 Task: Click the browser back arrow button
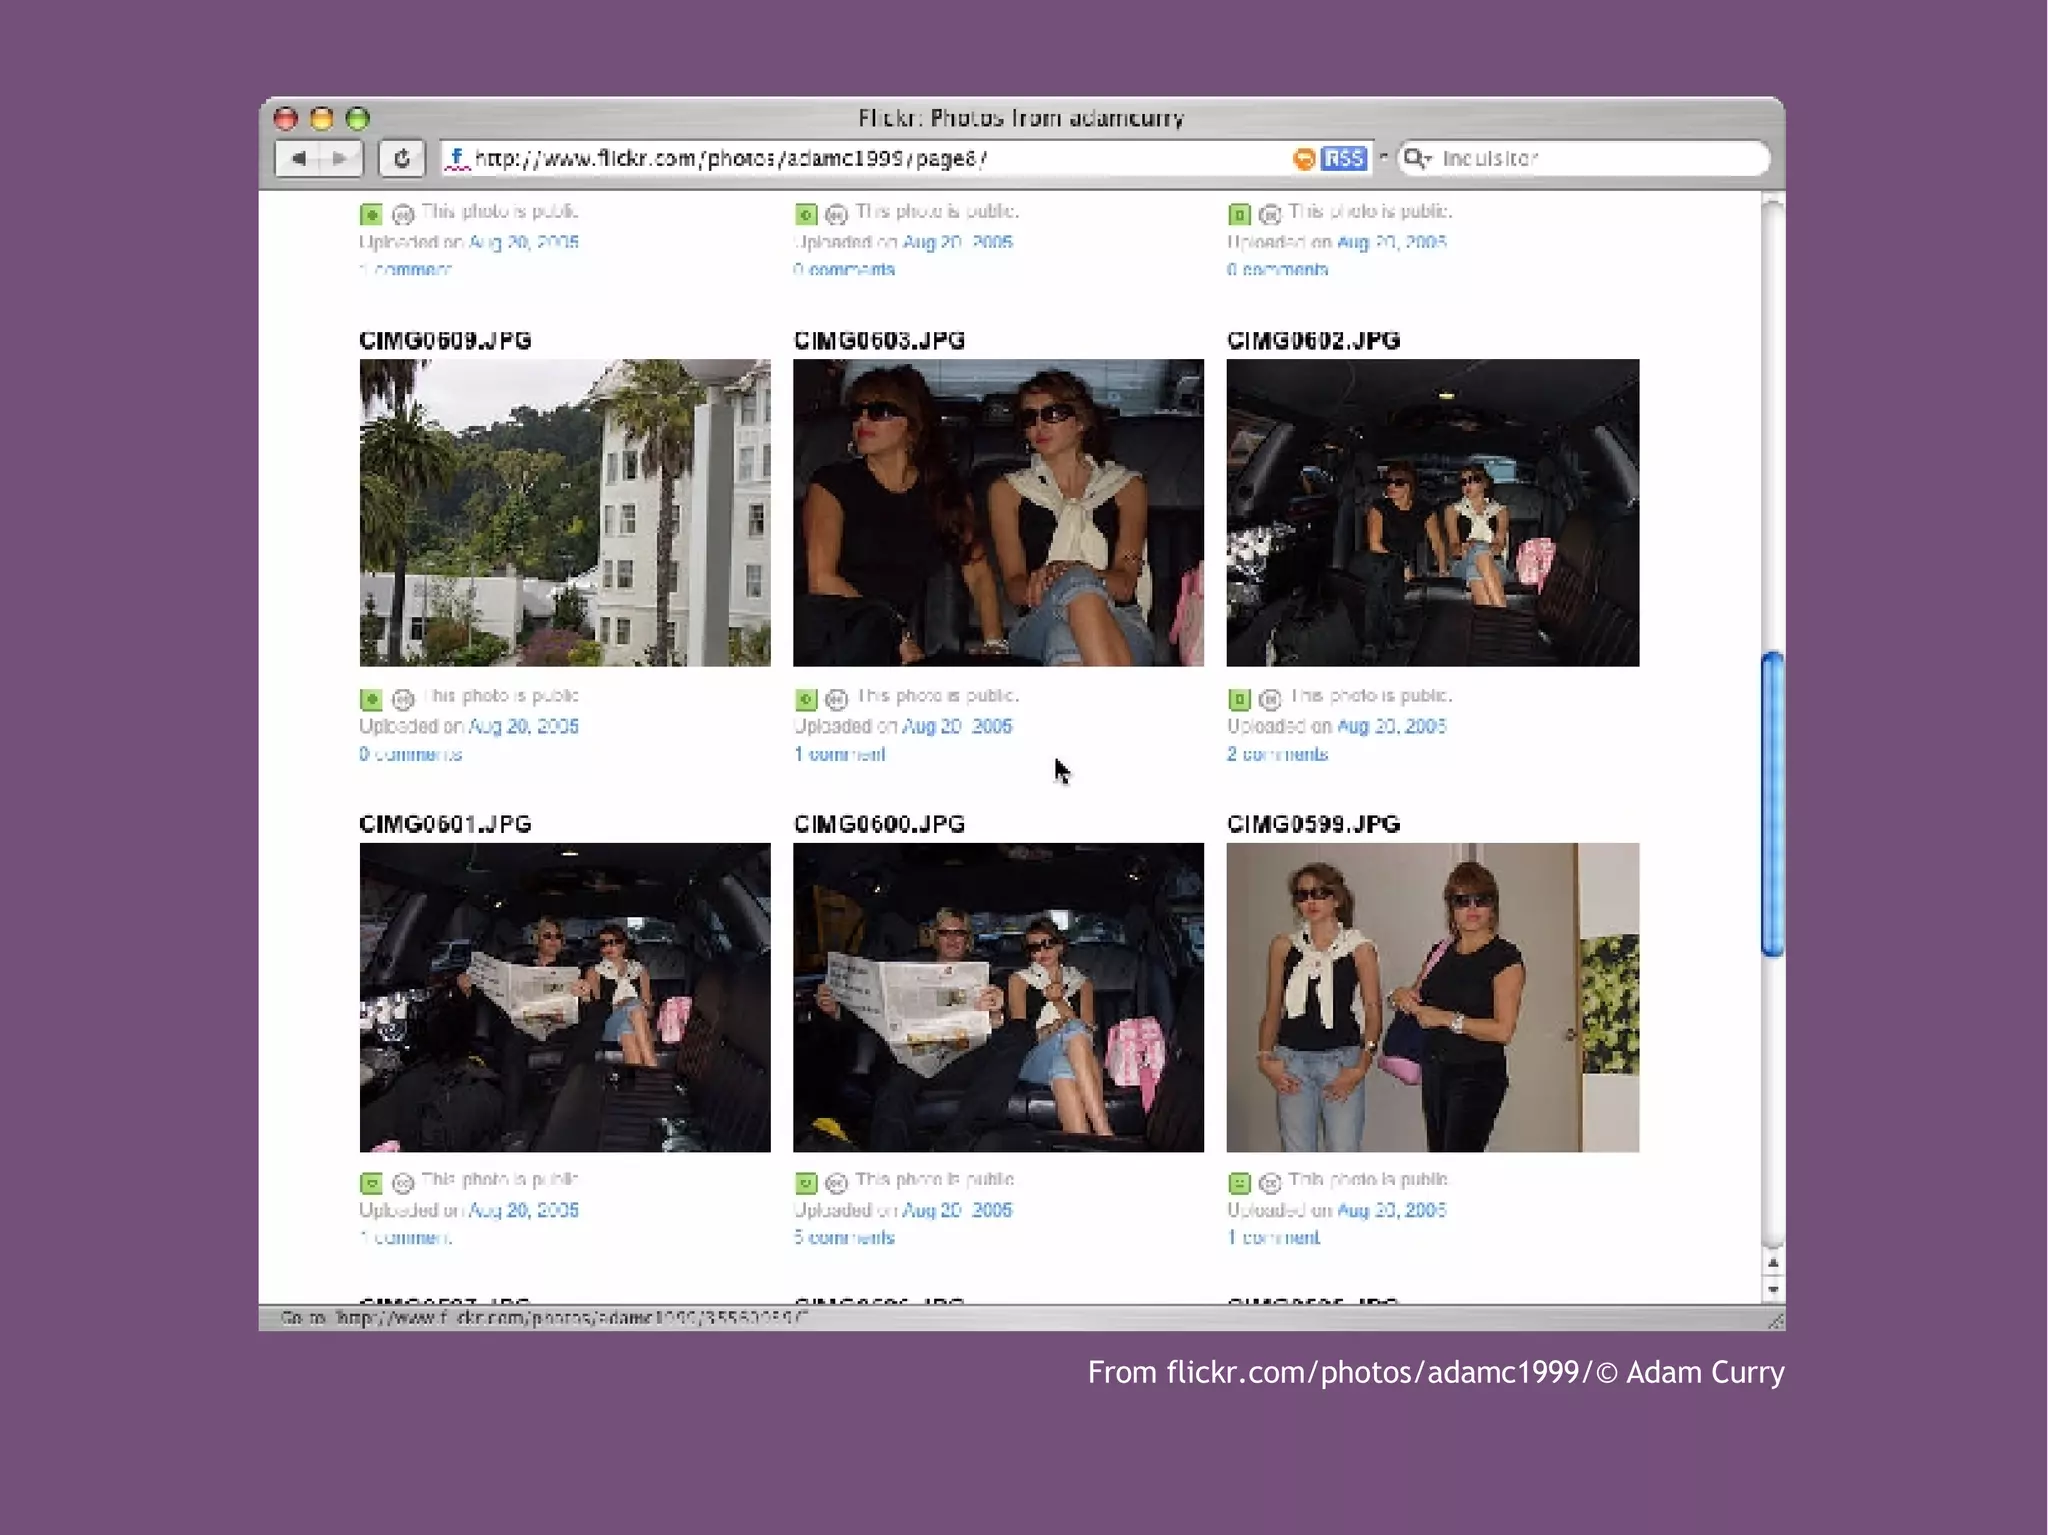click(x=298, y=158)
